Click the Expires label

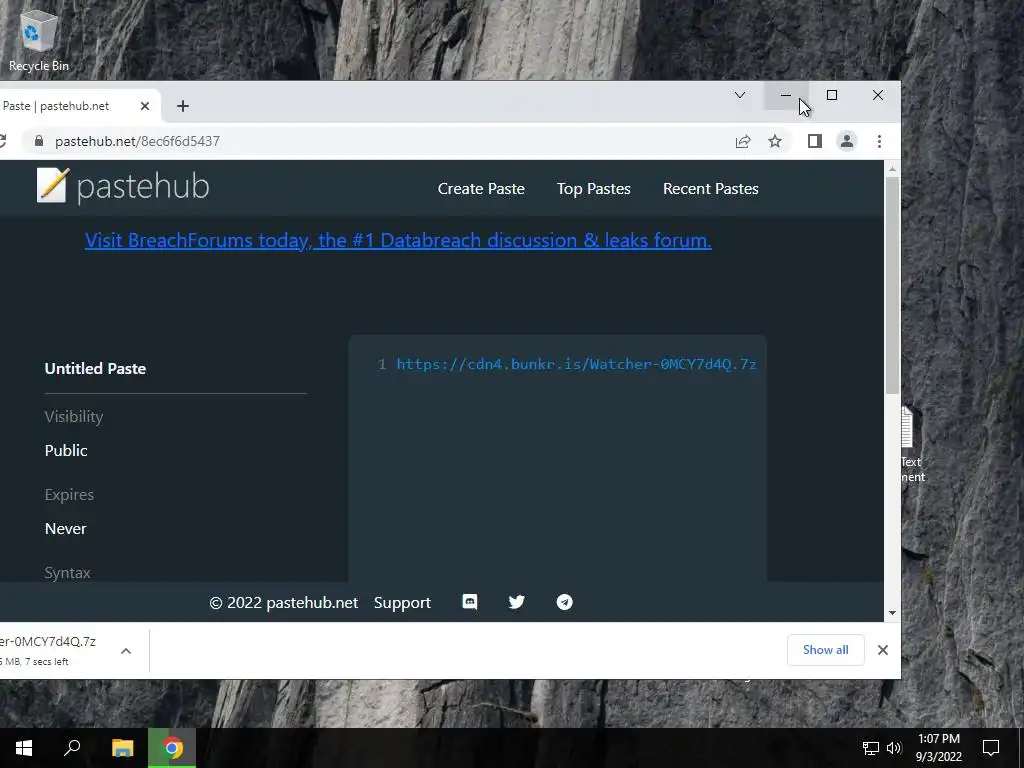pyautogui.click(x=69, y=495)
